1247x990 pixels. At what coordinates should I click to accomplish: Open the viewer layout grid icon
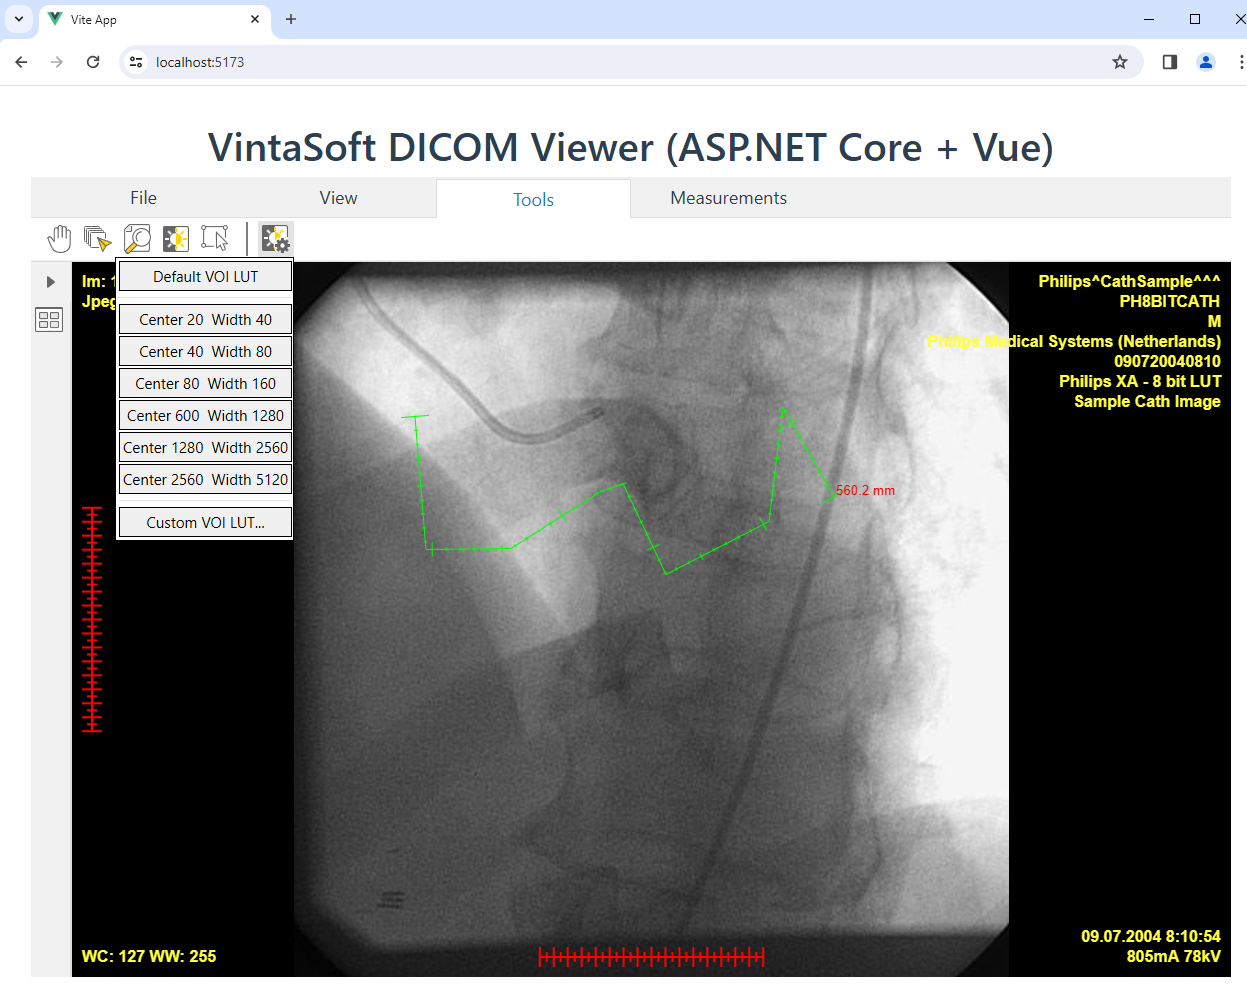pyautogui.click(x=49, y=320)
